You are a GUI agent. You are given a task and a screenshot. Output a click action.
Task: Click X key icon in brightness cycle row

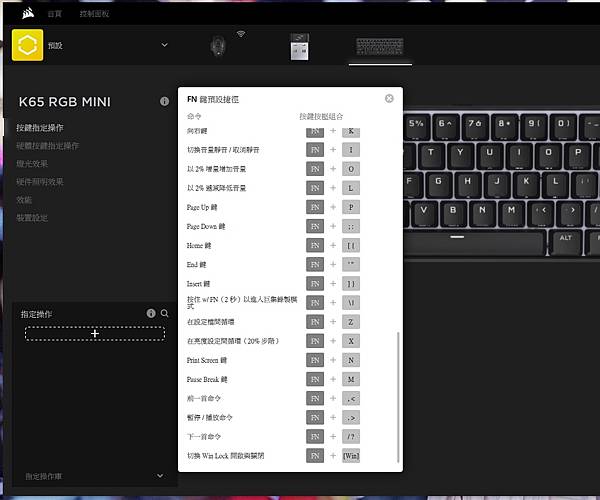351,341
